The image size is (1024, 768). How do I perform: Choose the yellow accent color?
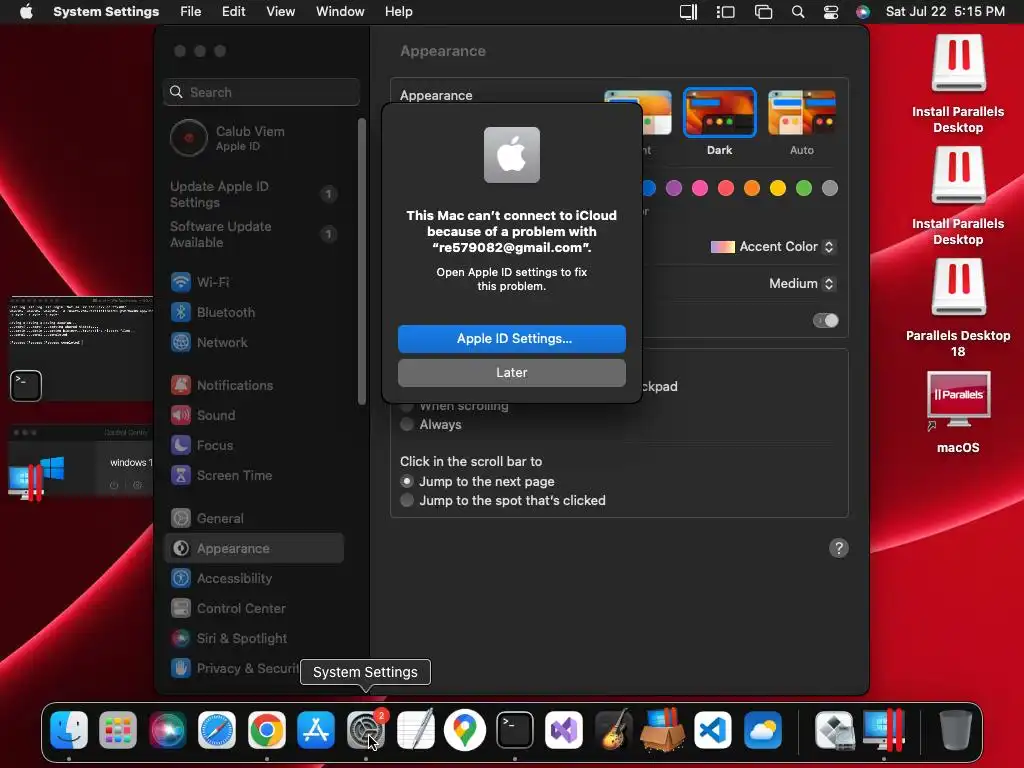[778, 188]
